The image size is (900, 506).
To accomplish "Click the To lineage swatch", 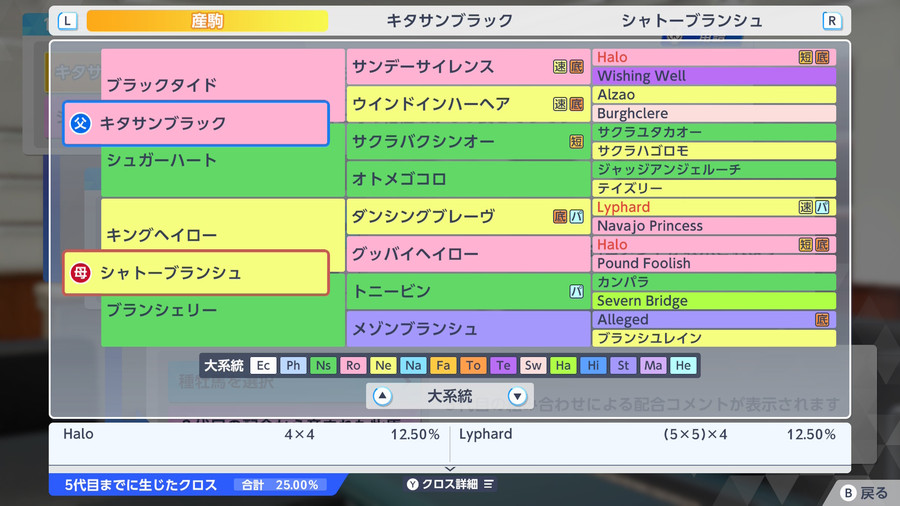I will tap(473, 365).
